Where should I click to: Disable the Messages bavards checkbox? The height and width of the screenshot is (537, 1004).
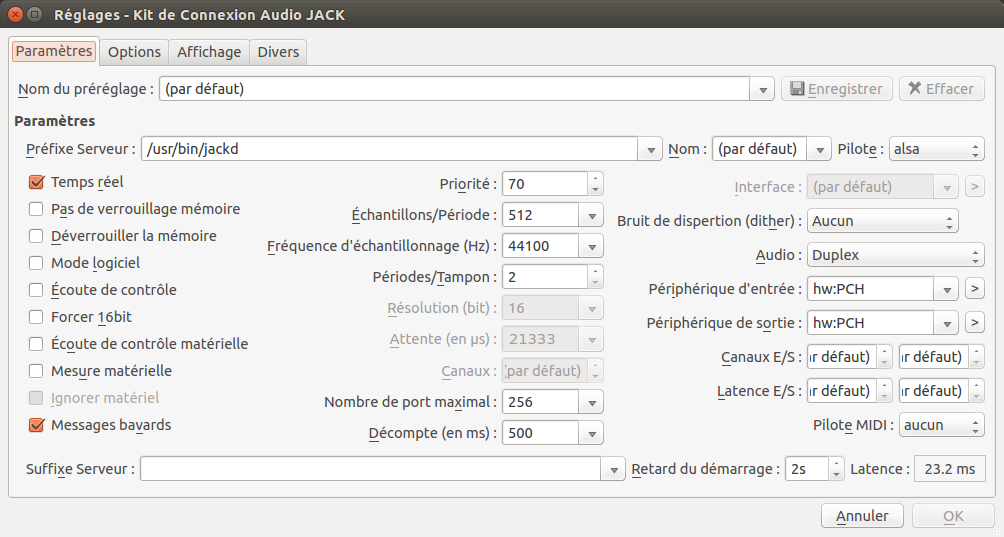(37, 425)
